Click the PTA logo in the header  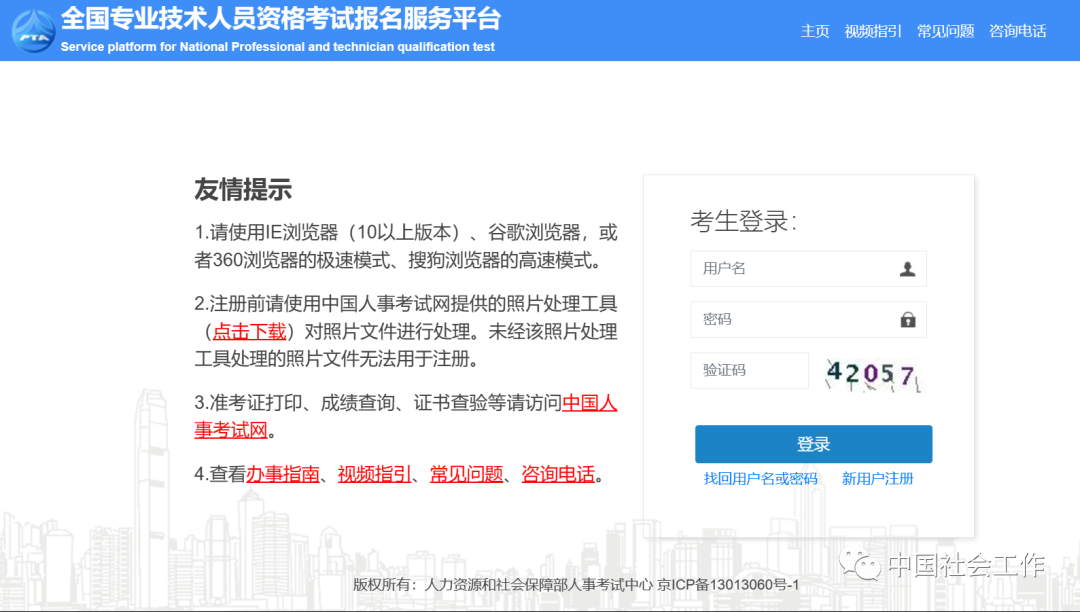pyautogui.click(x=34, y=31)
